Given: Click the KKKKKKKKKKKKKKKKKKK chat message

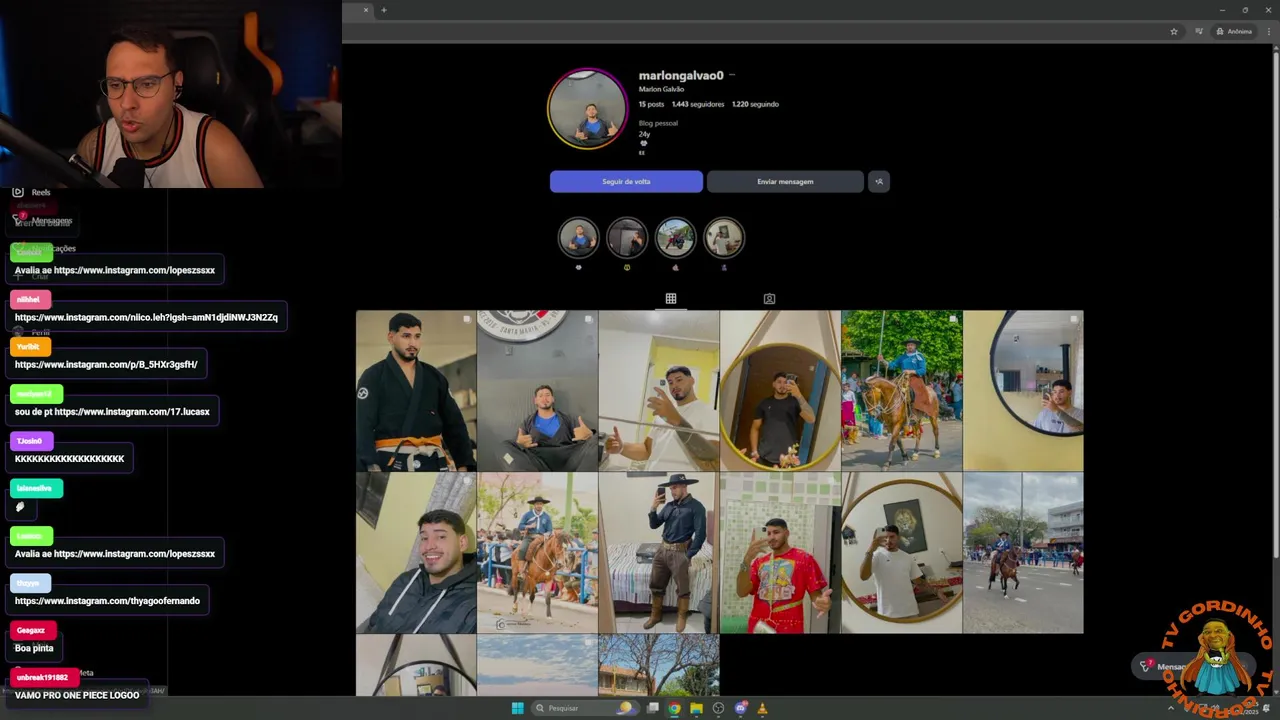Looking at the screenshot, I should coord(69,459).
